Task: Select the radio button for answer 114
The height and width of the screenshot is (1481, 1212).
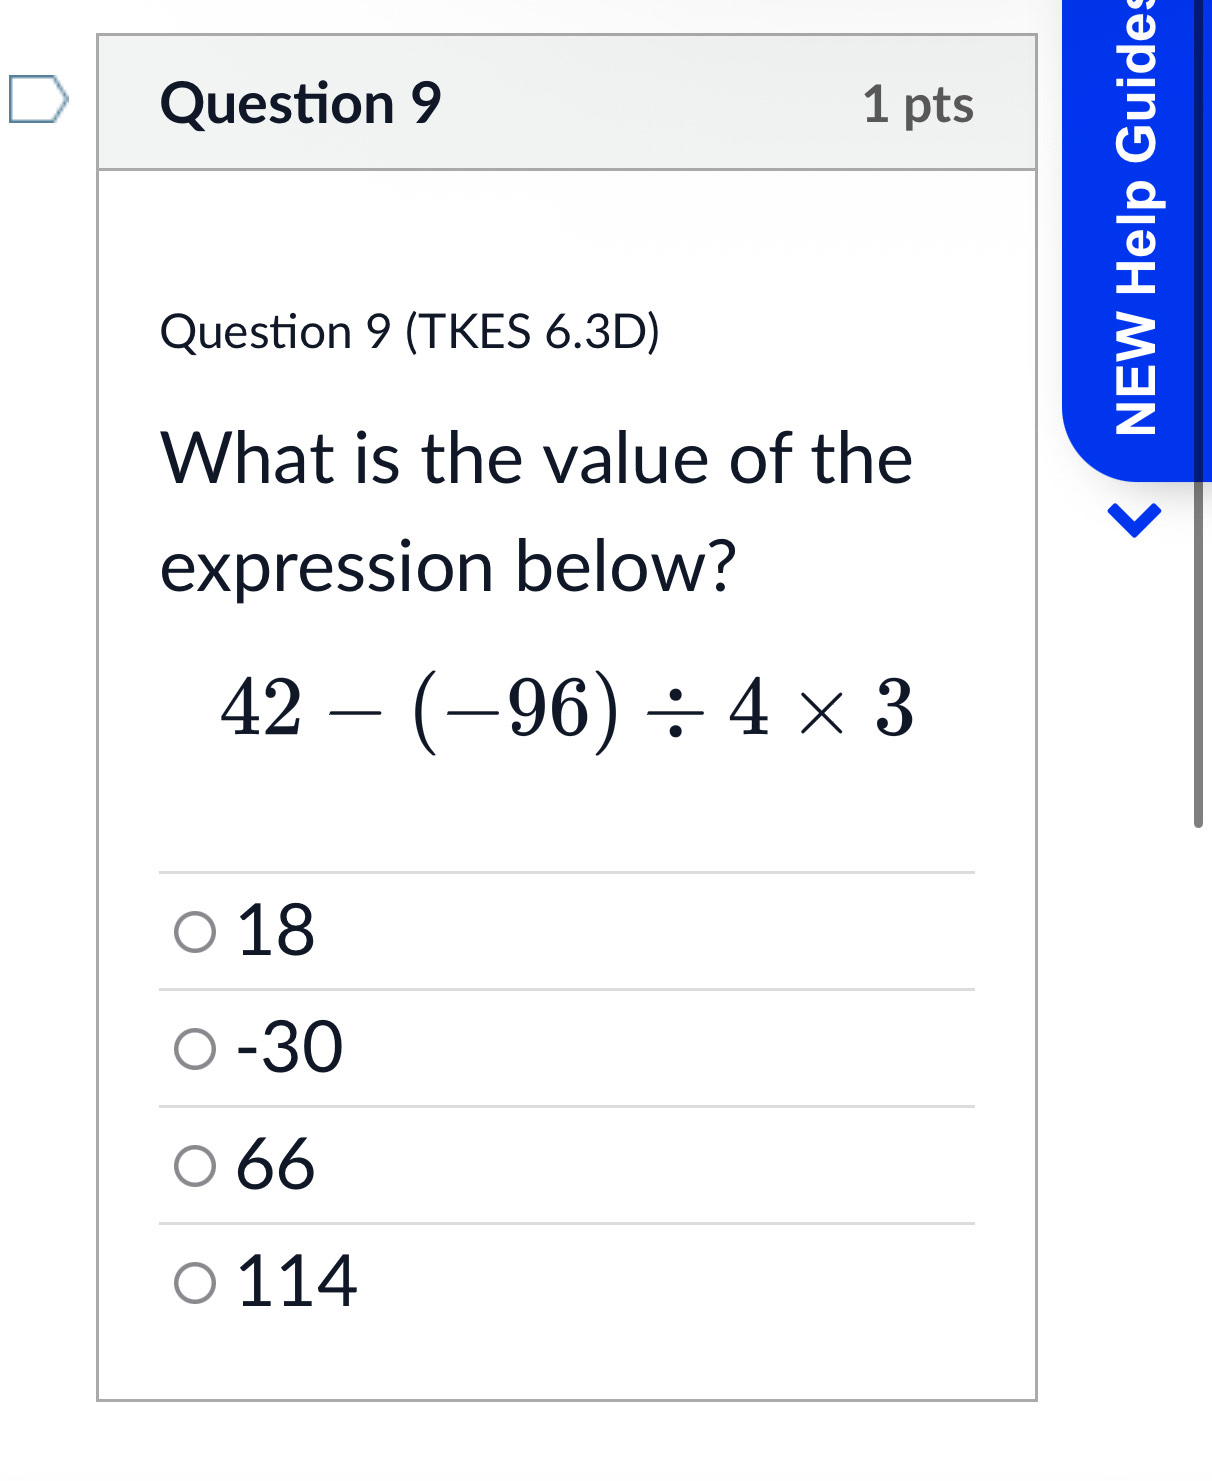Action: (x=194, y=1281)
